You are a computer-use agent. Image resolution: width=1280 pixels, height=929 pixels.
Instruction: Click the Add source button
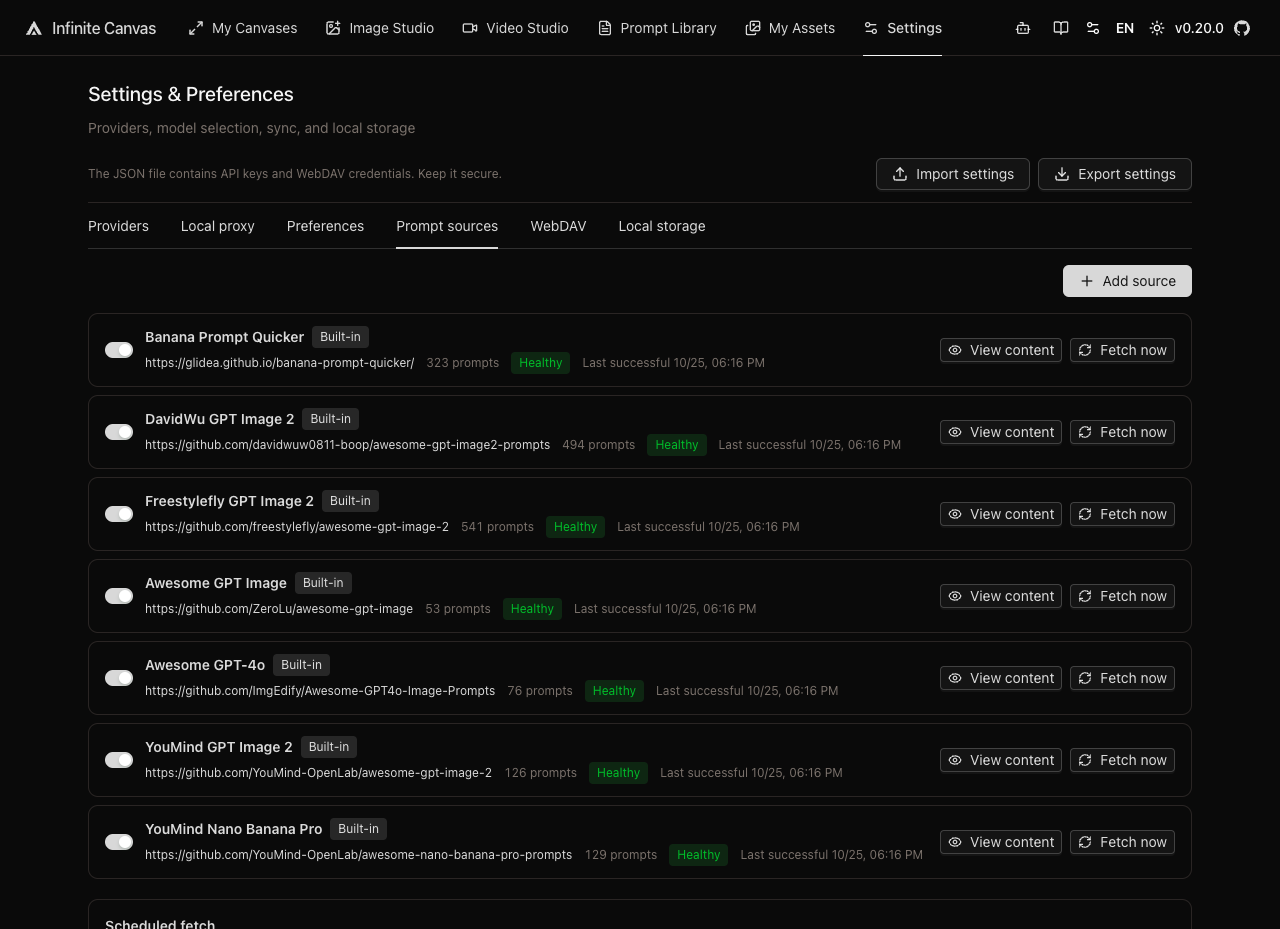(x=1127, y=281)
